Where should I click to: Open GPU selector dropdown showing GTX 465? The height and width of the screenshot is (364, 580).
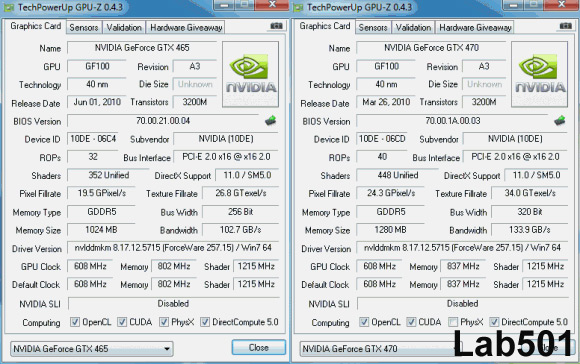click(92, 349)
